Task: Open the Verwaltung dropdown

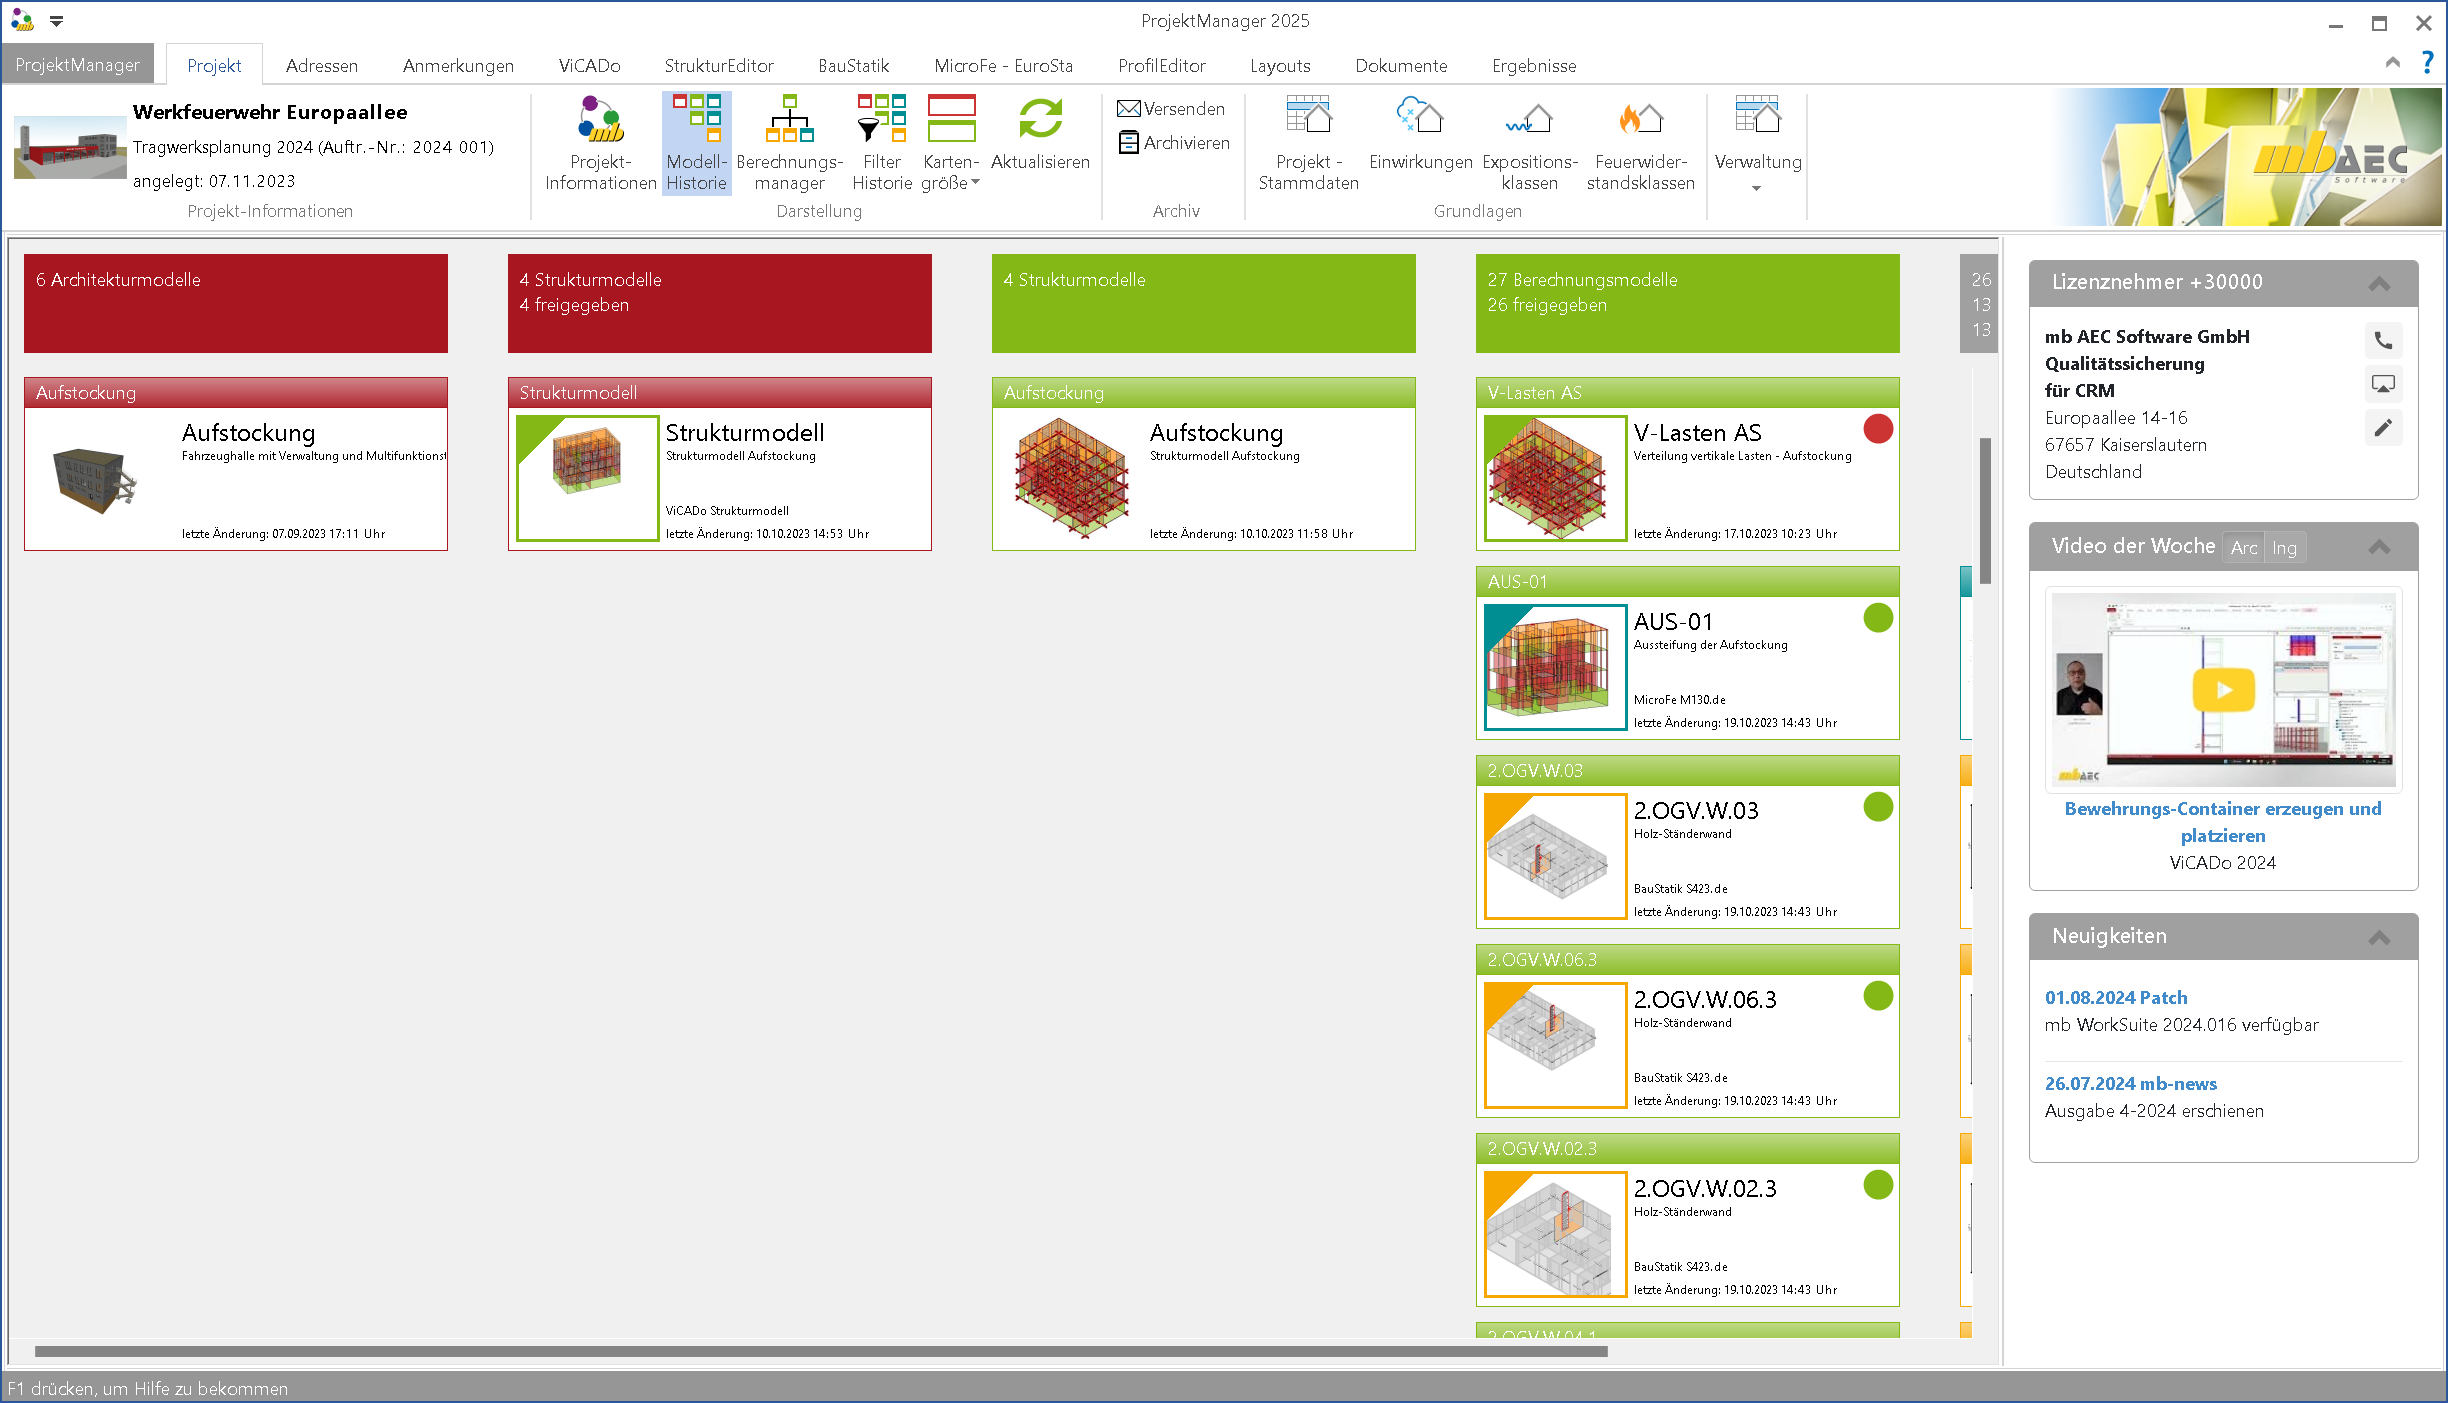Action: tap(1757, 143)
